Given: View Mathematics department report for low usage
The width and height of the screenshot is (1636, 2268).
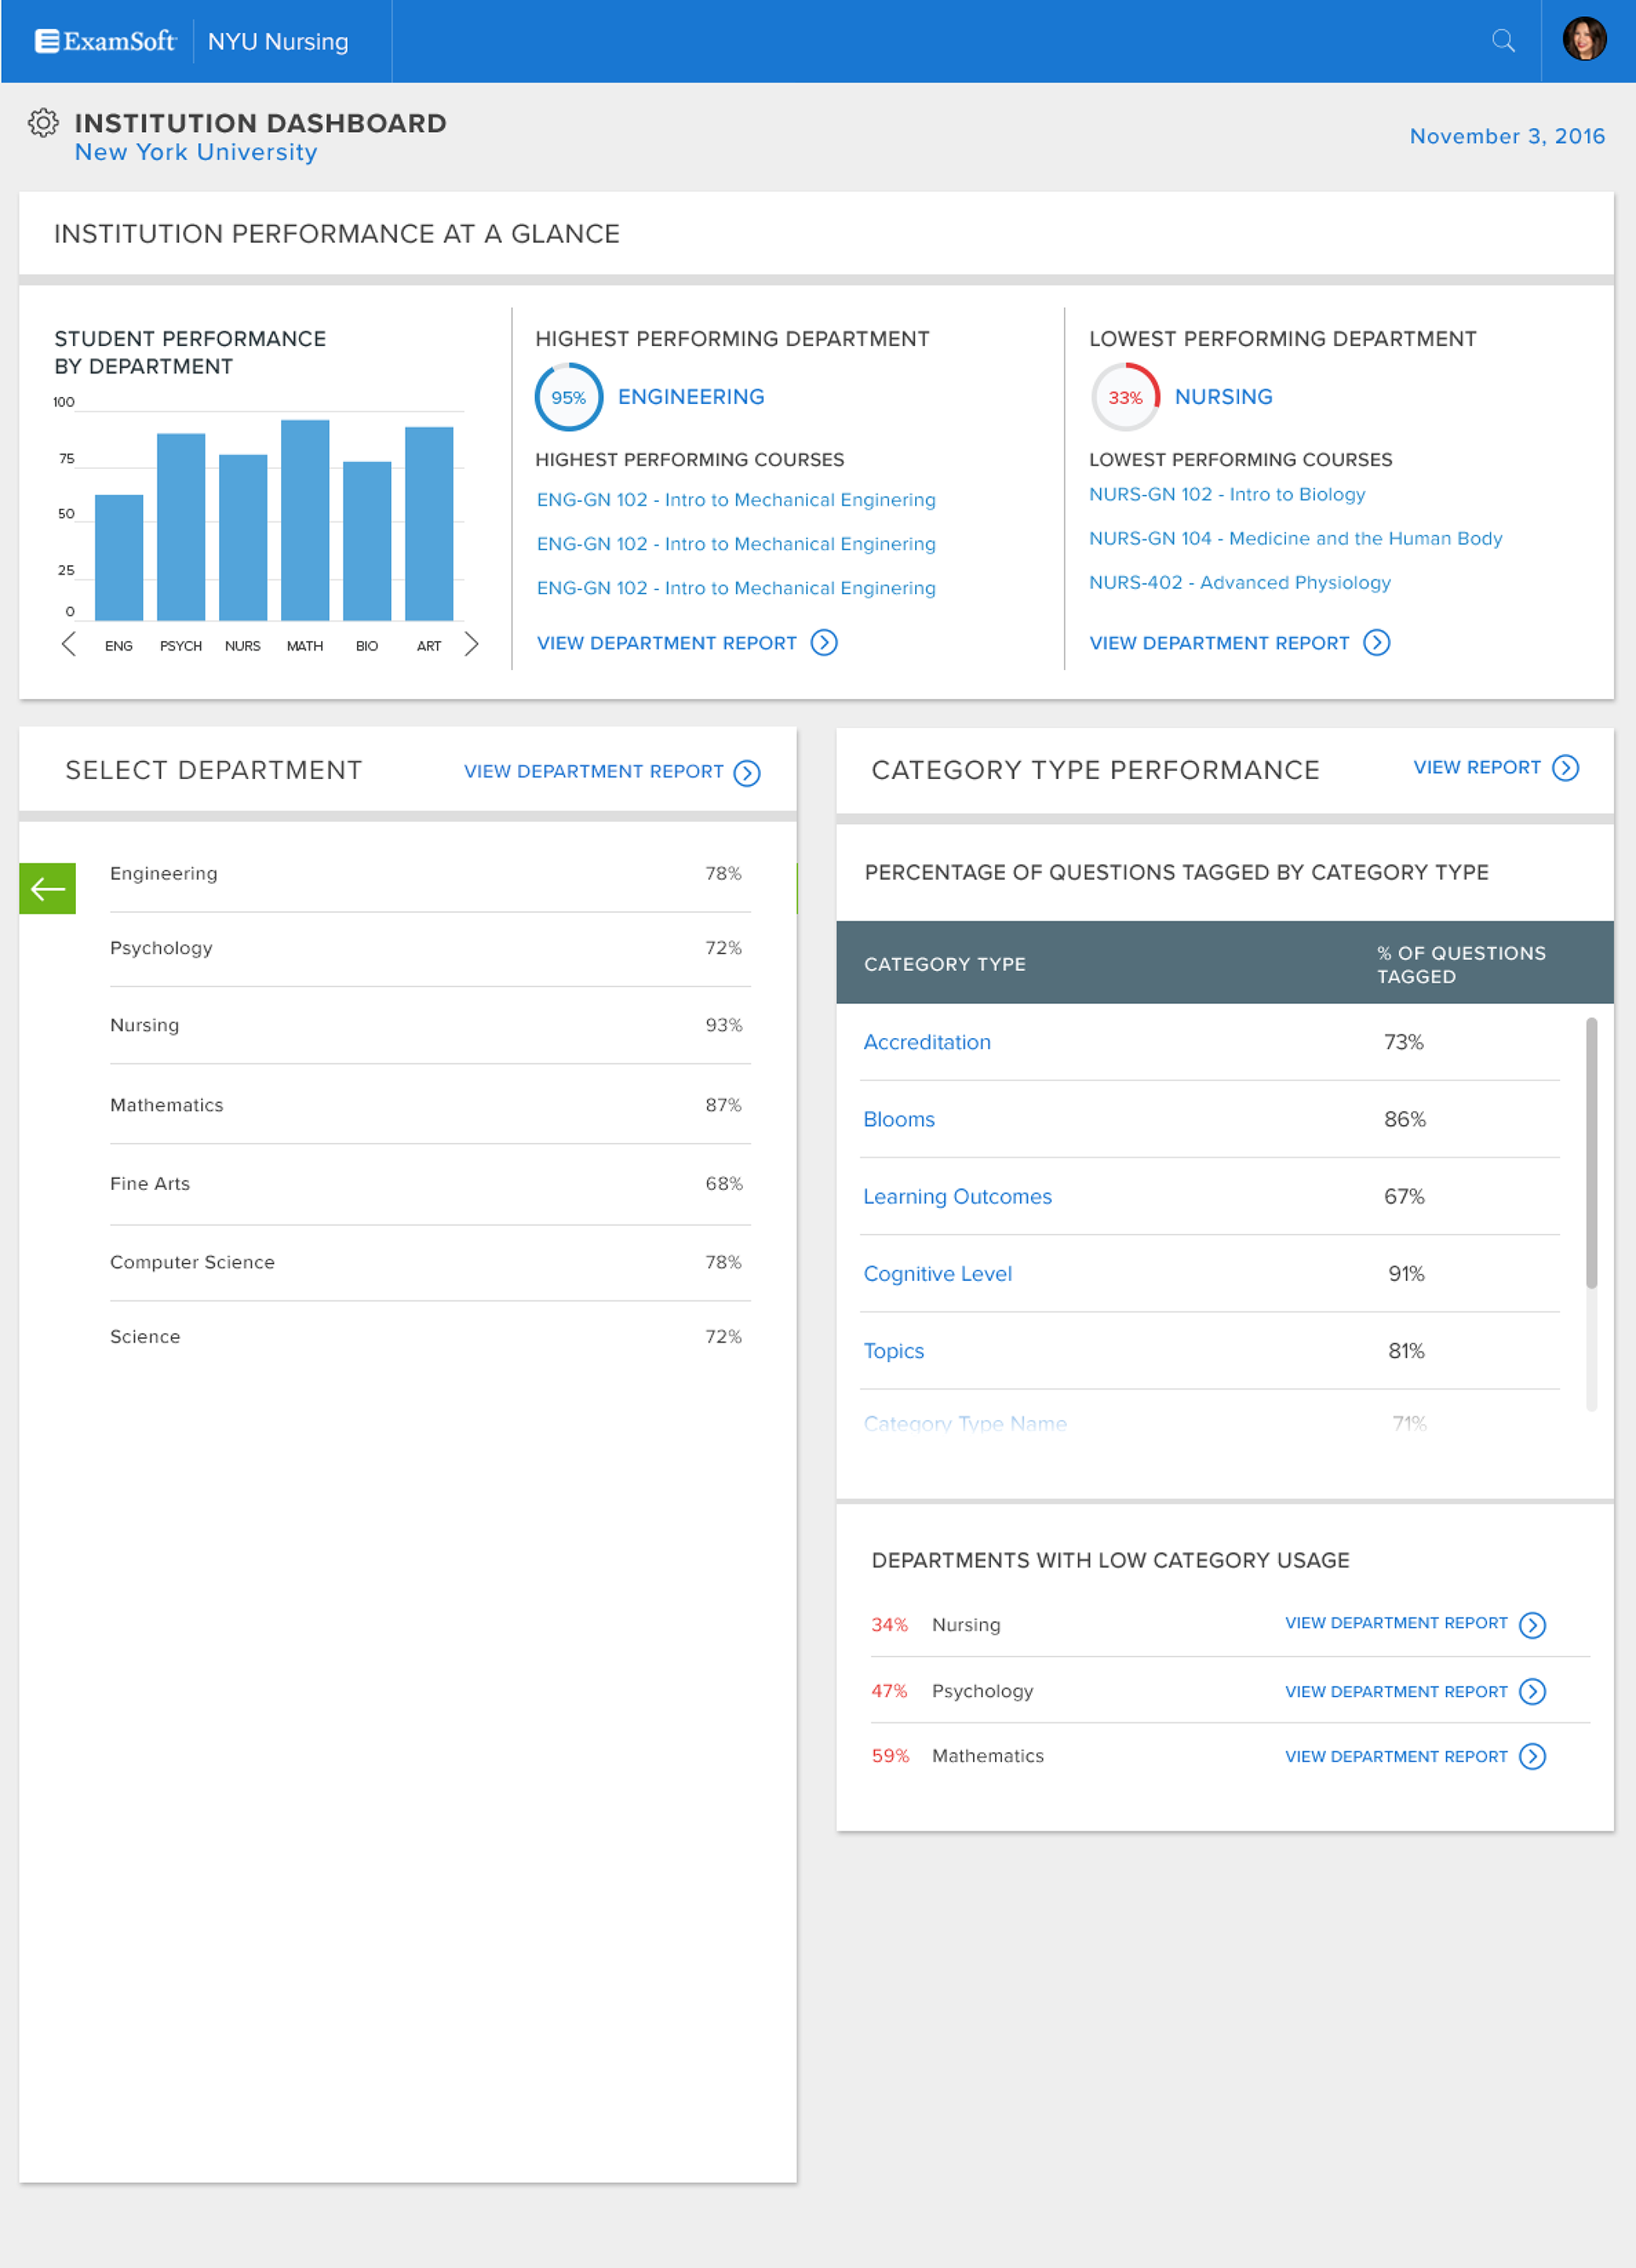Looking at the screenshot, I should click(1396, 1757).
